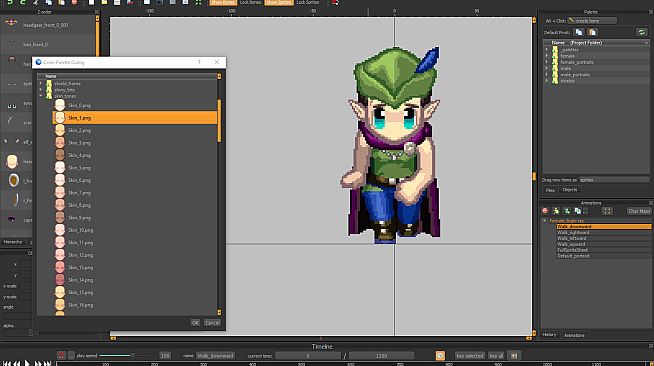
Task: Click current time input field
Action: coord(308,356)
